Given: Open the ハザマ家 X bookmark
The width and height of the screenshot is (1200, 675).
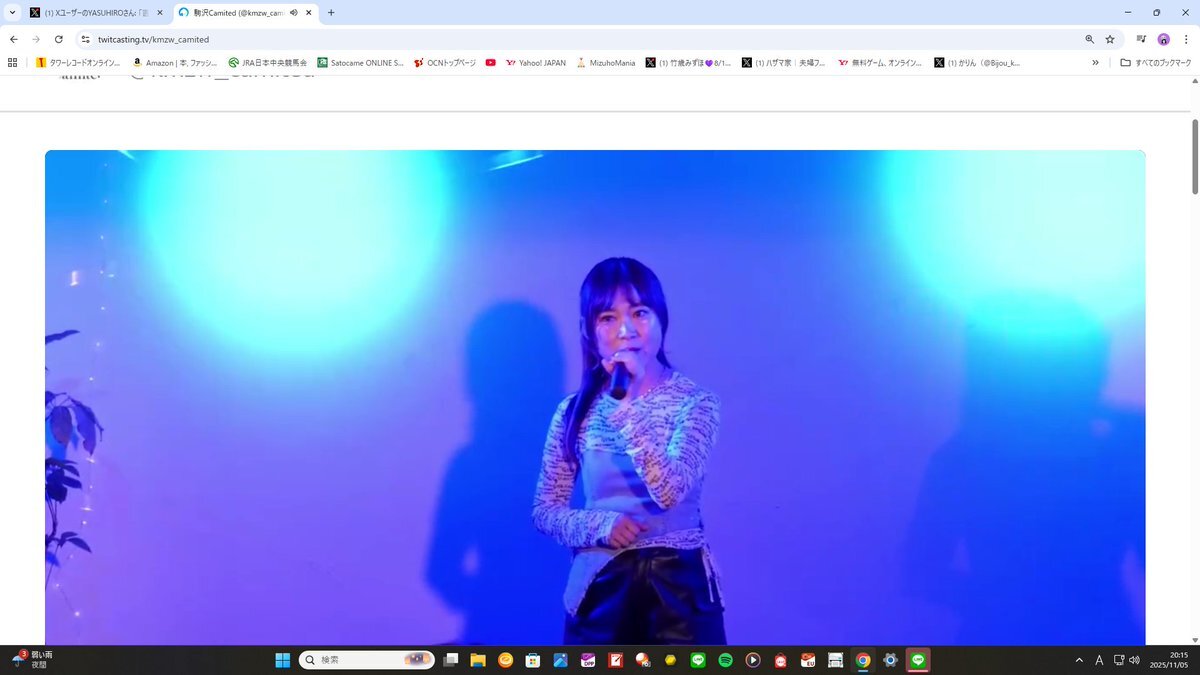Looking at the screenshot, I should coord(784,62).
